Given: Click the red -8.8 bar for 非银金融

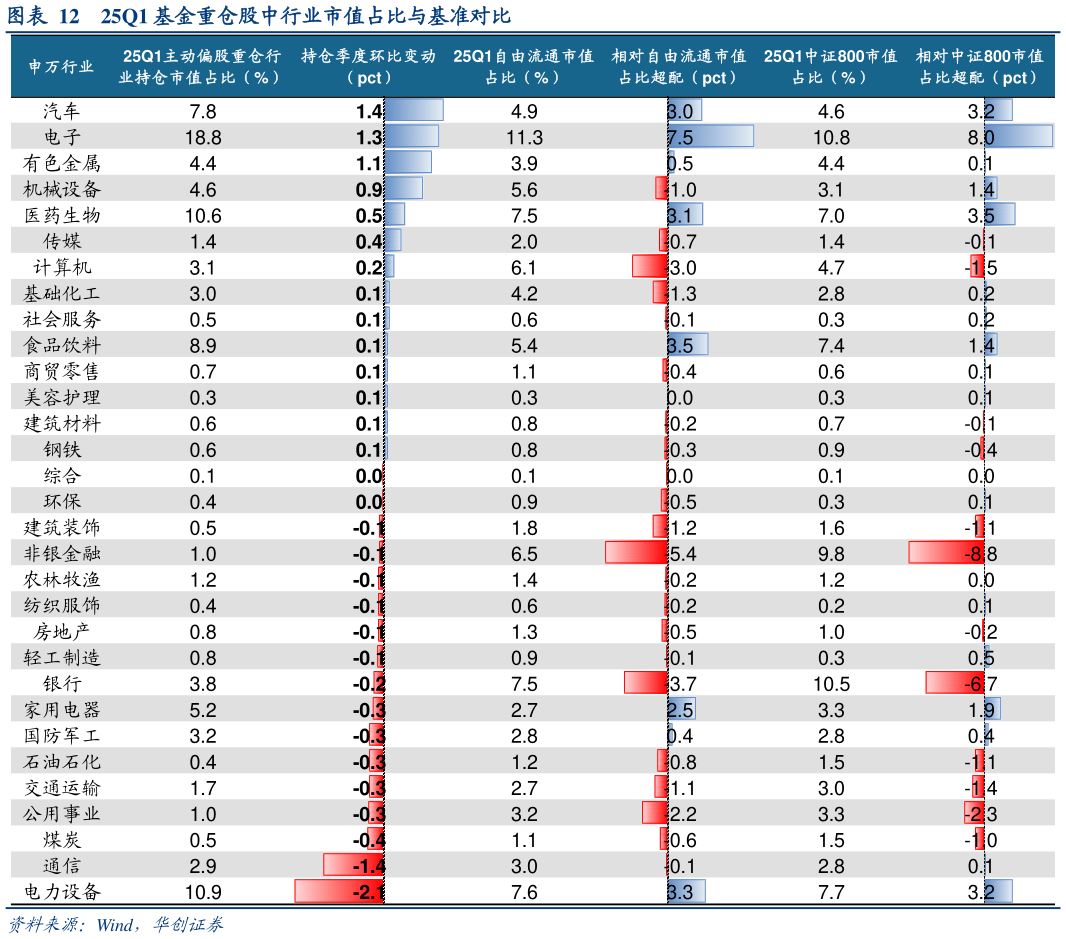Looking at the screenshot, I should click(940, 553).
